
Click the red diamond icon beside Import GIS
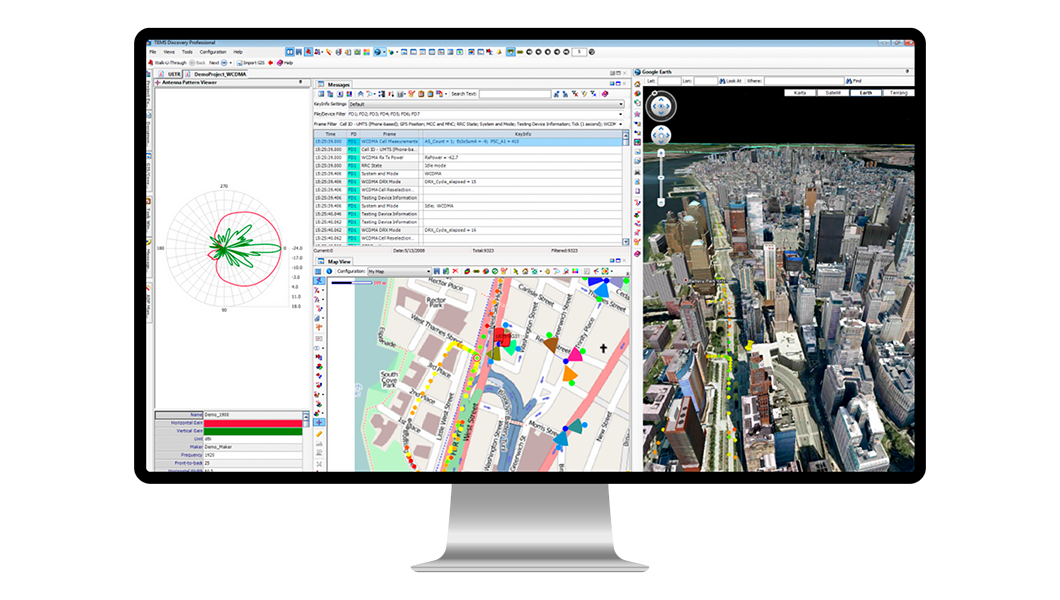tap(270, 63)
